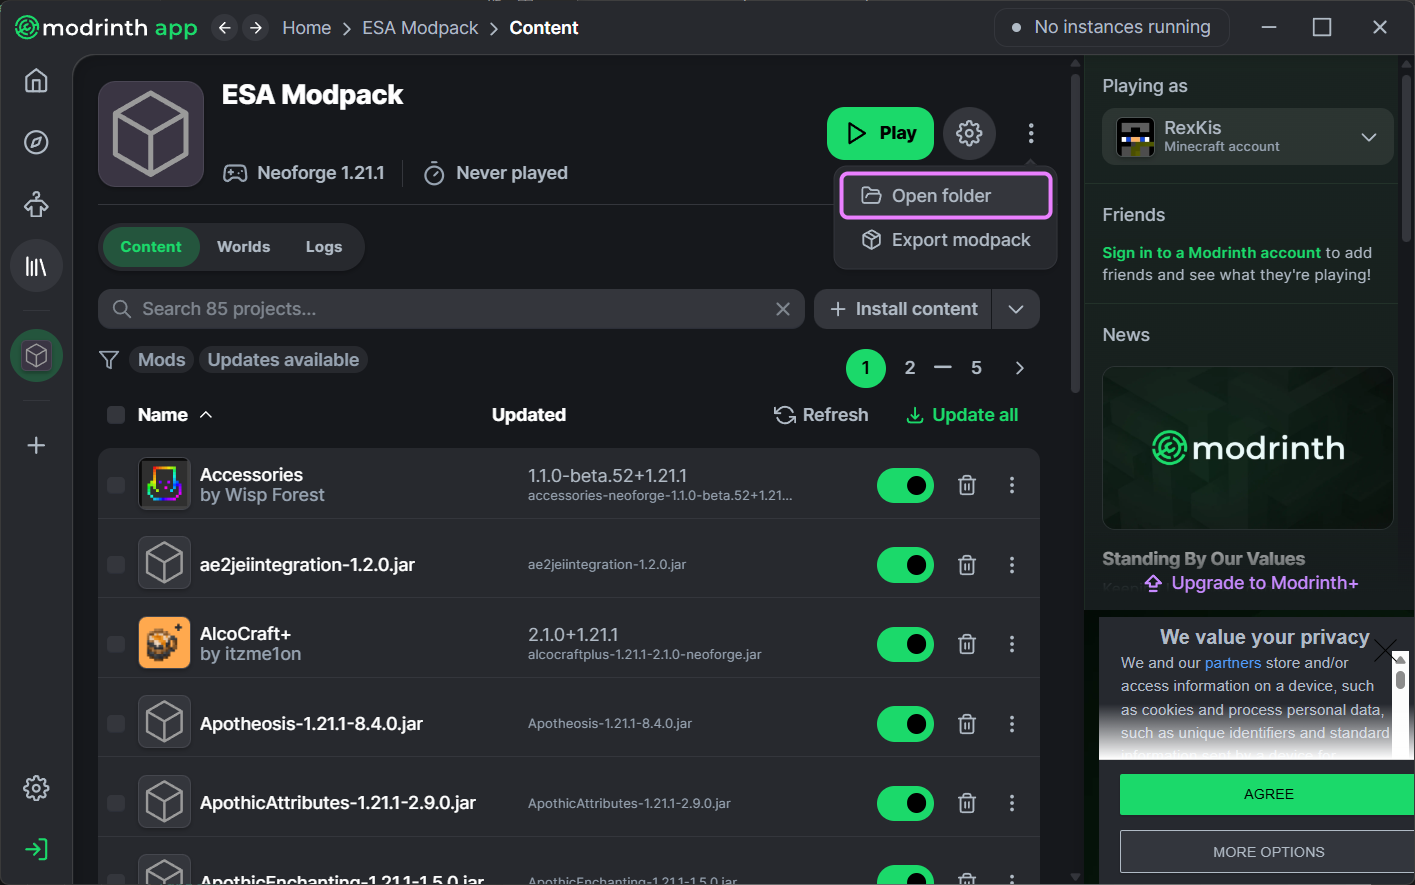
Task: Disable the Accessories mod toggle
Action: pyautogui.click(x=905, y=485)
